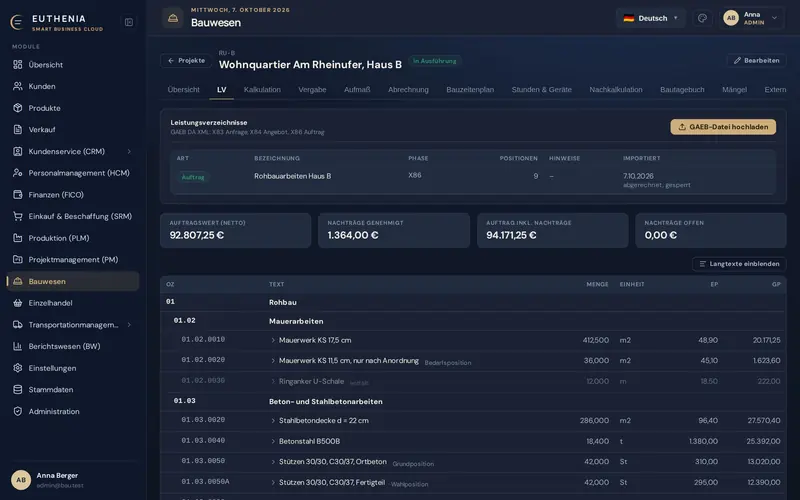This screenshot has height=500, width=800.
Task: Expand position Betonstahl B500B
Action: click(x=273, y=441)
